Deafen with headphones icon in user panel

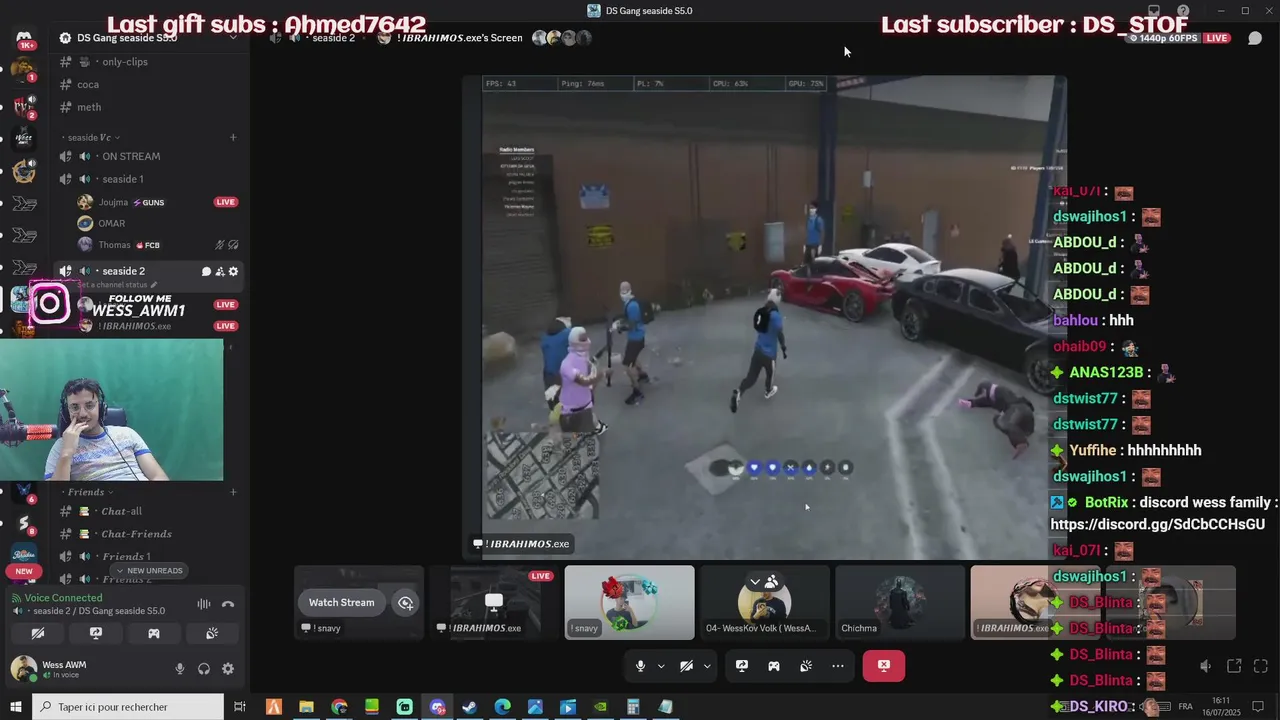(x=204, y=669)
